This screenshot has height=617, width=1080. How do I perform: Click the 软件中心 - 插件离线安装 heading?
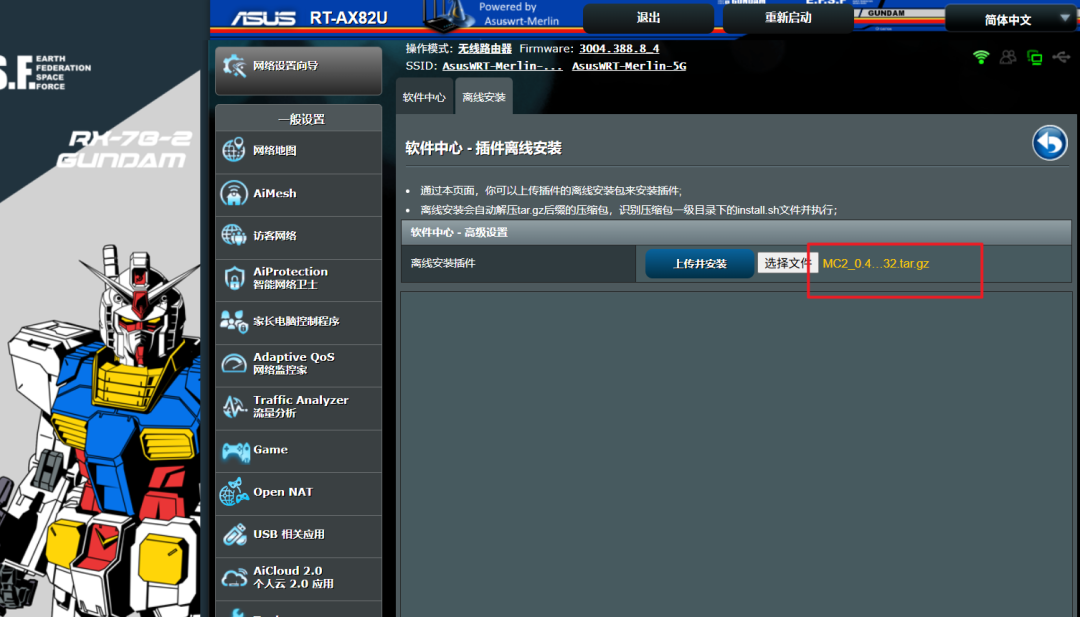483,148
